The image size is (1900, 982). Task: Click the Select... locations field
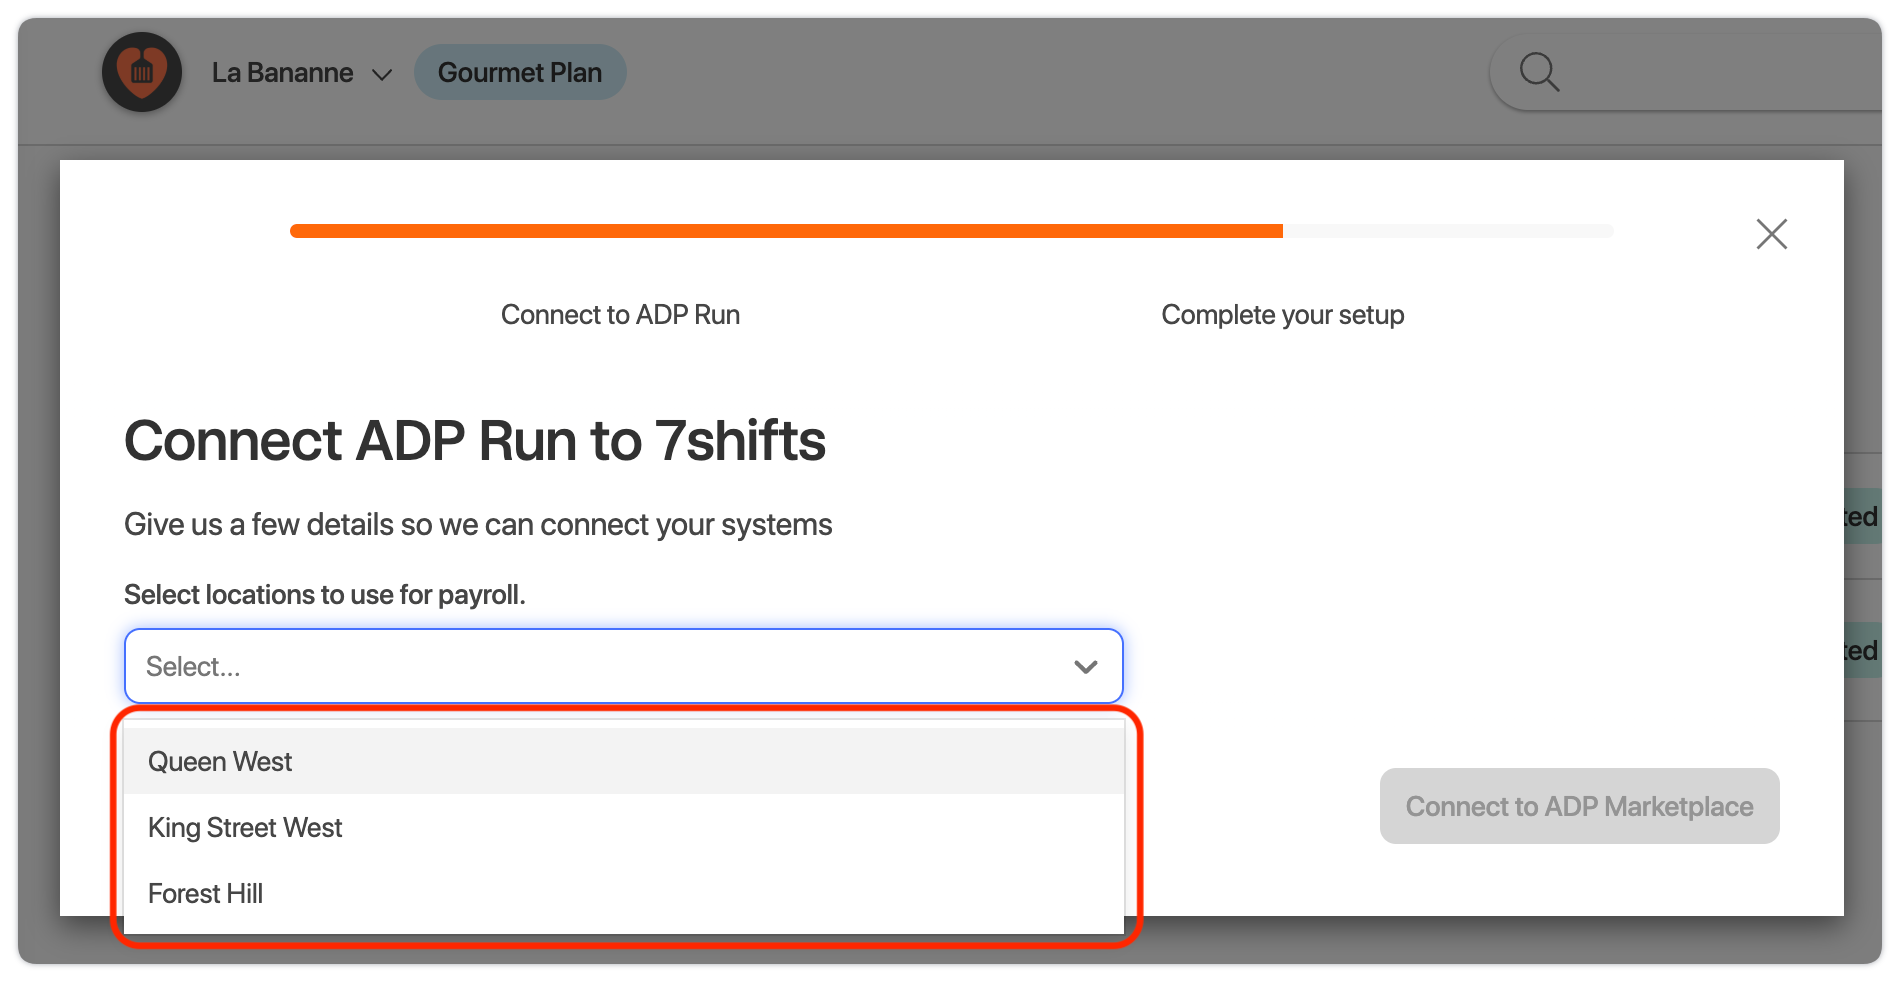coord(624,666)
